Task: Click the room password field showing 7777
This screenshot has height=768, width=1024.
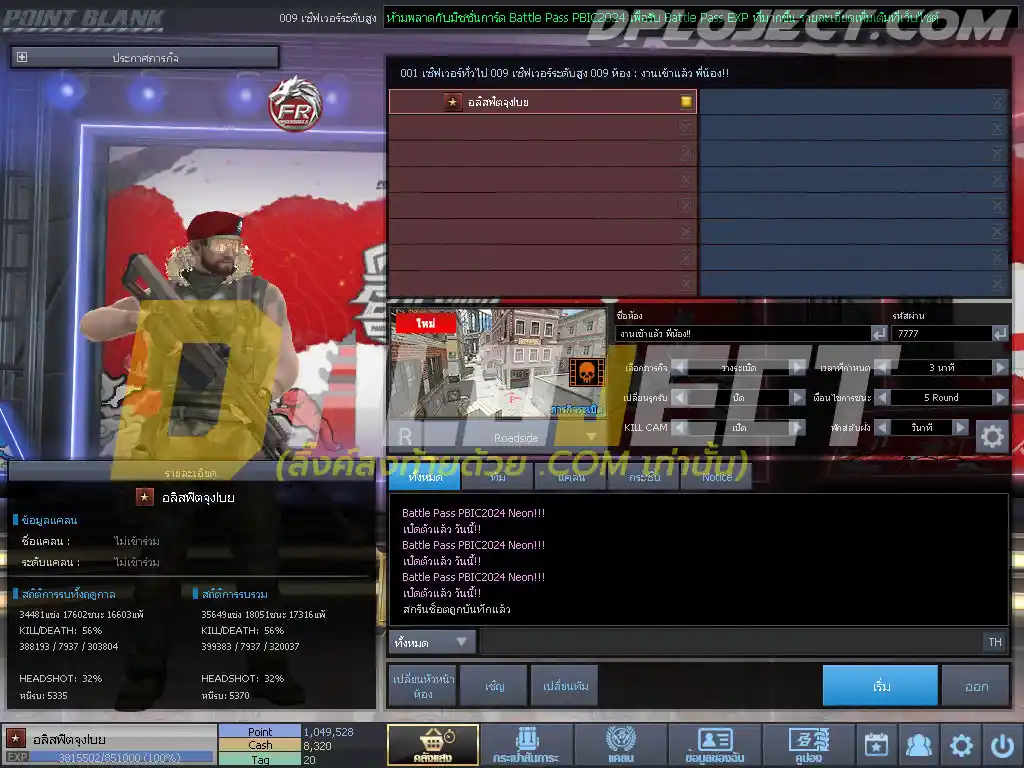Action: coord(942,334)
